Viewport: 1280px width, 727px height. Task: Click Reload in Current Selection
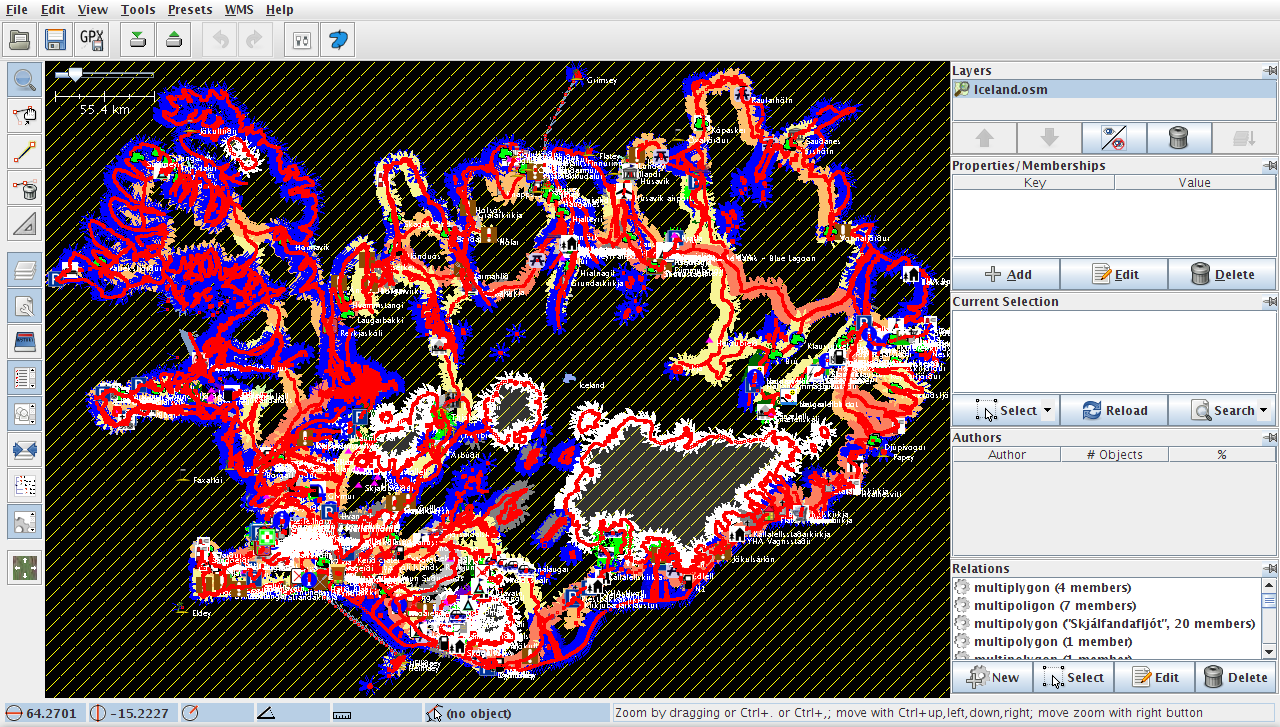coord(1114,410)
